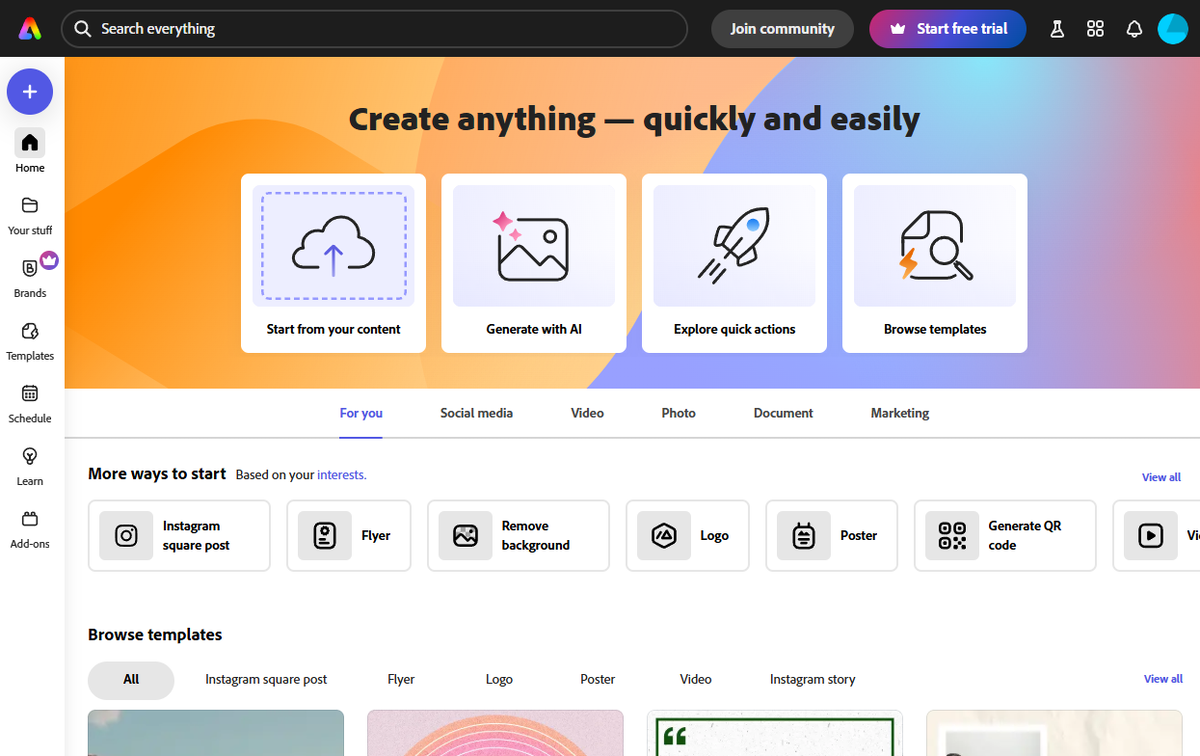Open Add-ons in the sidebar
1200x756 pixels.
click(30, 529)
